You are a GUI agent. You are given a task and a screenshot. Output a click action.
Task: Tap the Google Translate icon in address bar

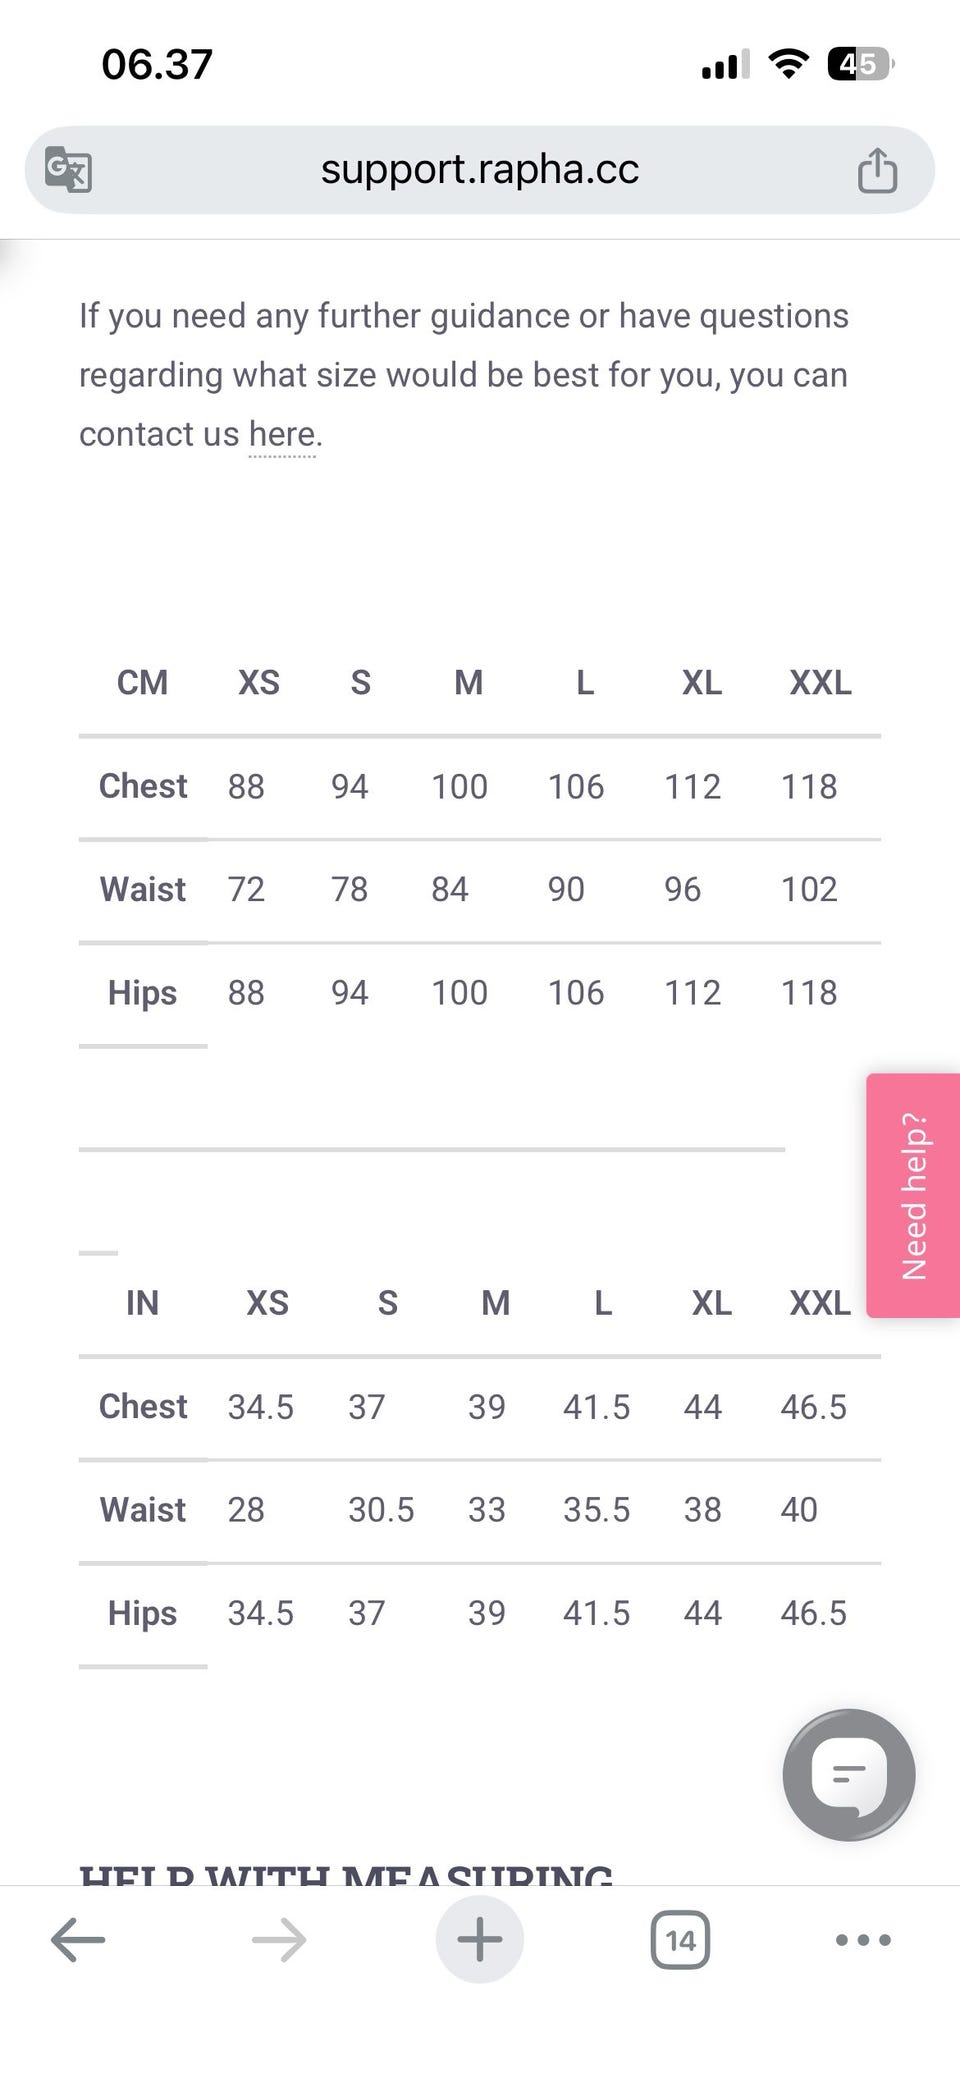68,169
